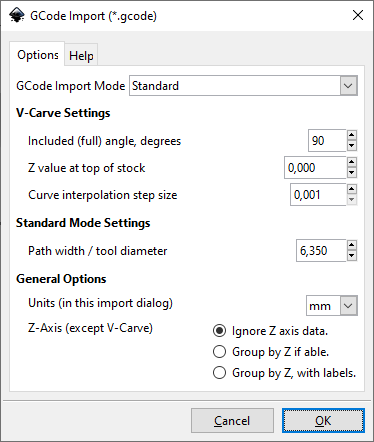Screen dimensions: 374x442
Task: Increase the included angle with up arrow
Action: pyautogui.click(x=352, y=135)
